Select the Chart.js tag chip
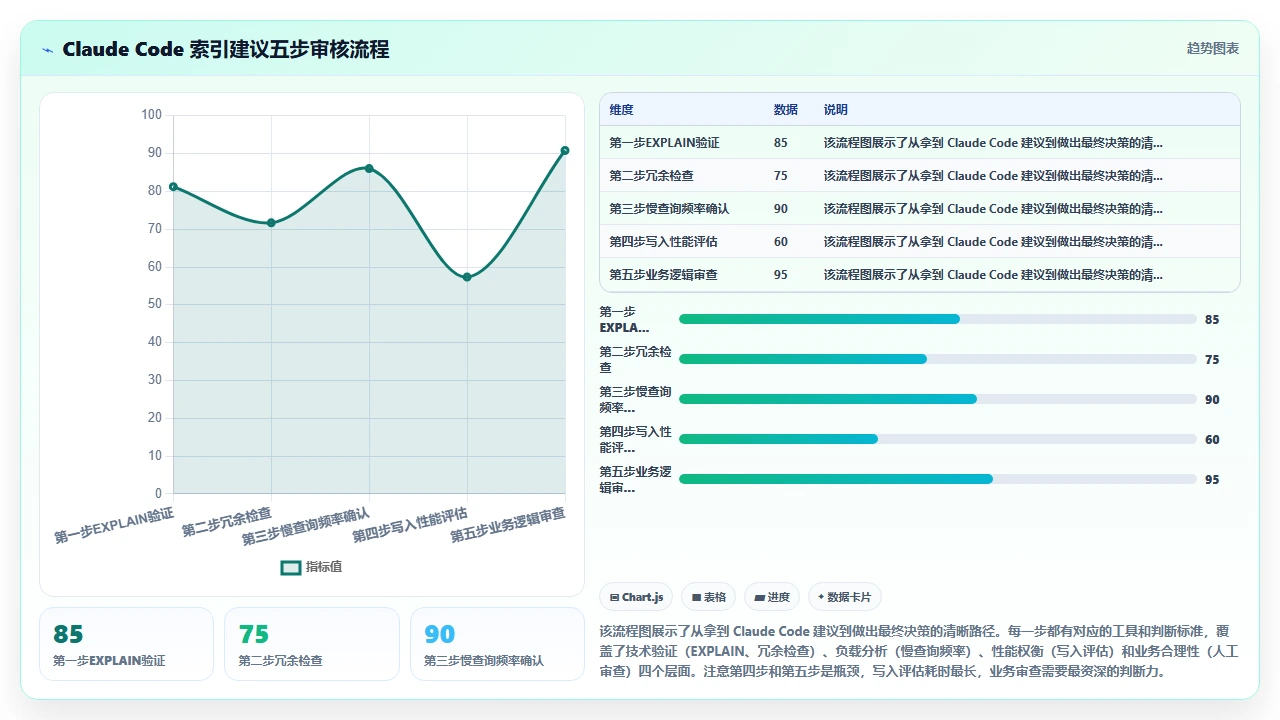 (636, 597)
